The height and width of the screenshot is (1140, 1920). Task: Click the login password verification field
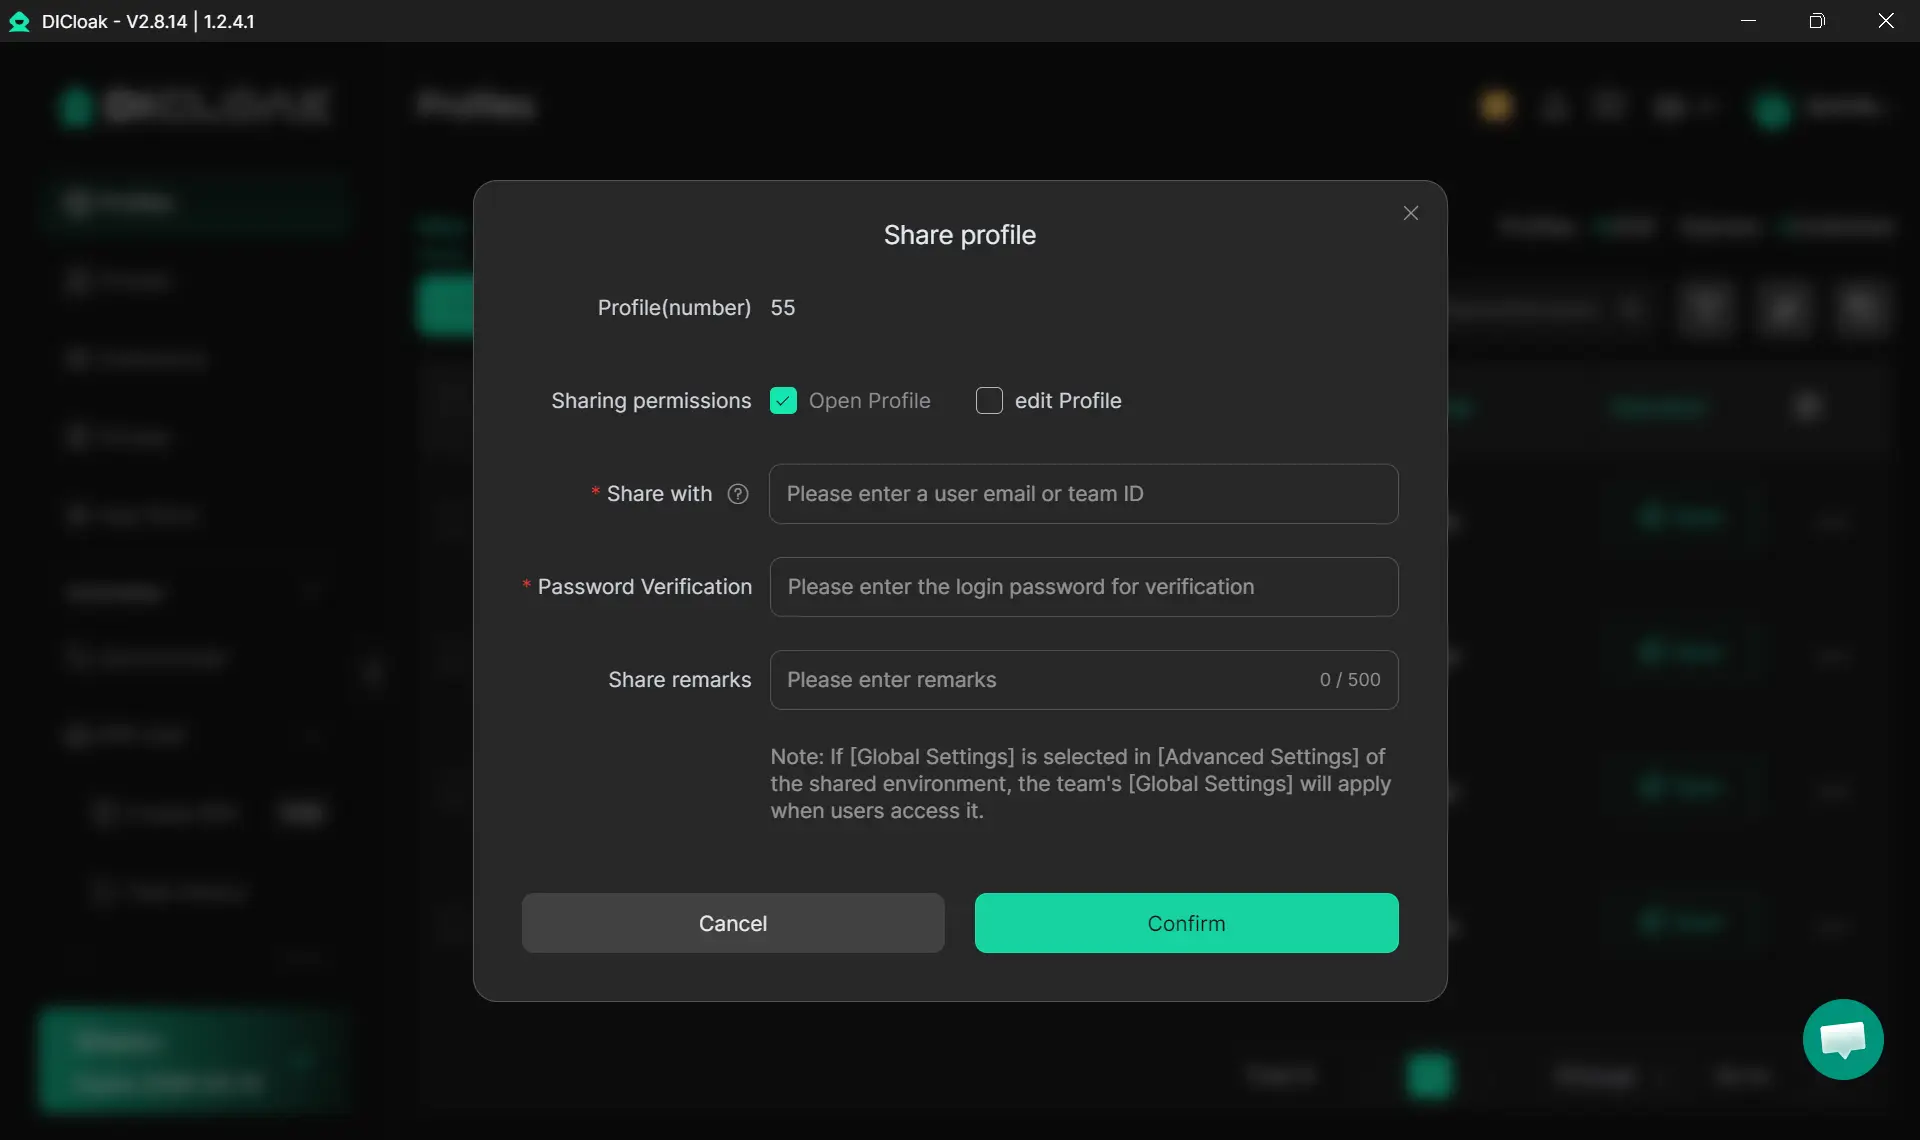click(x=1083, y=587)
